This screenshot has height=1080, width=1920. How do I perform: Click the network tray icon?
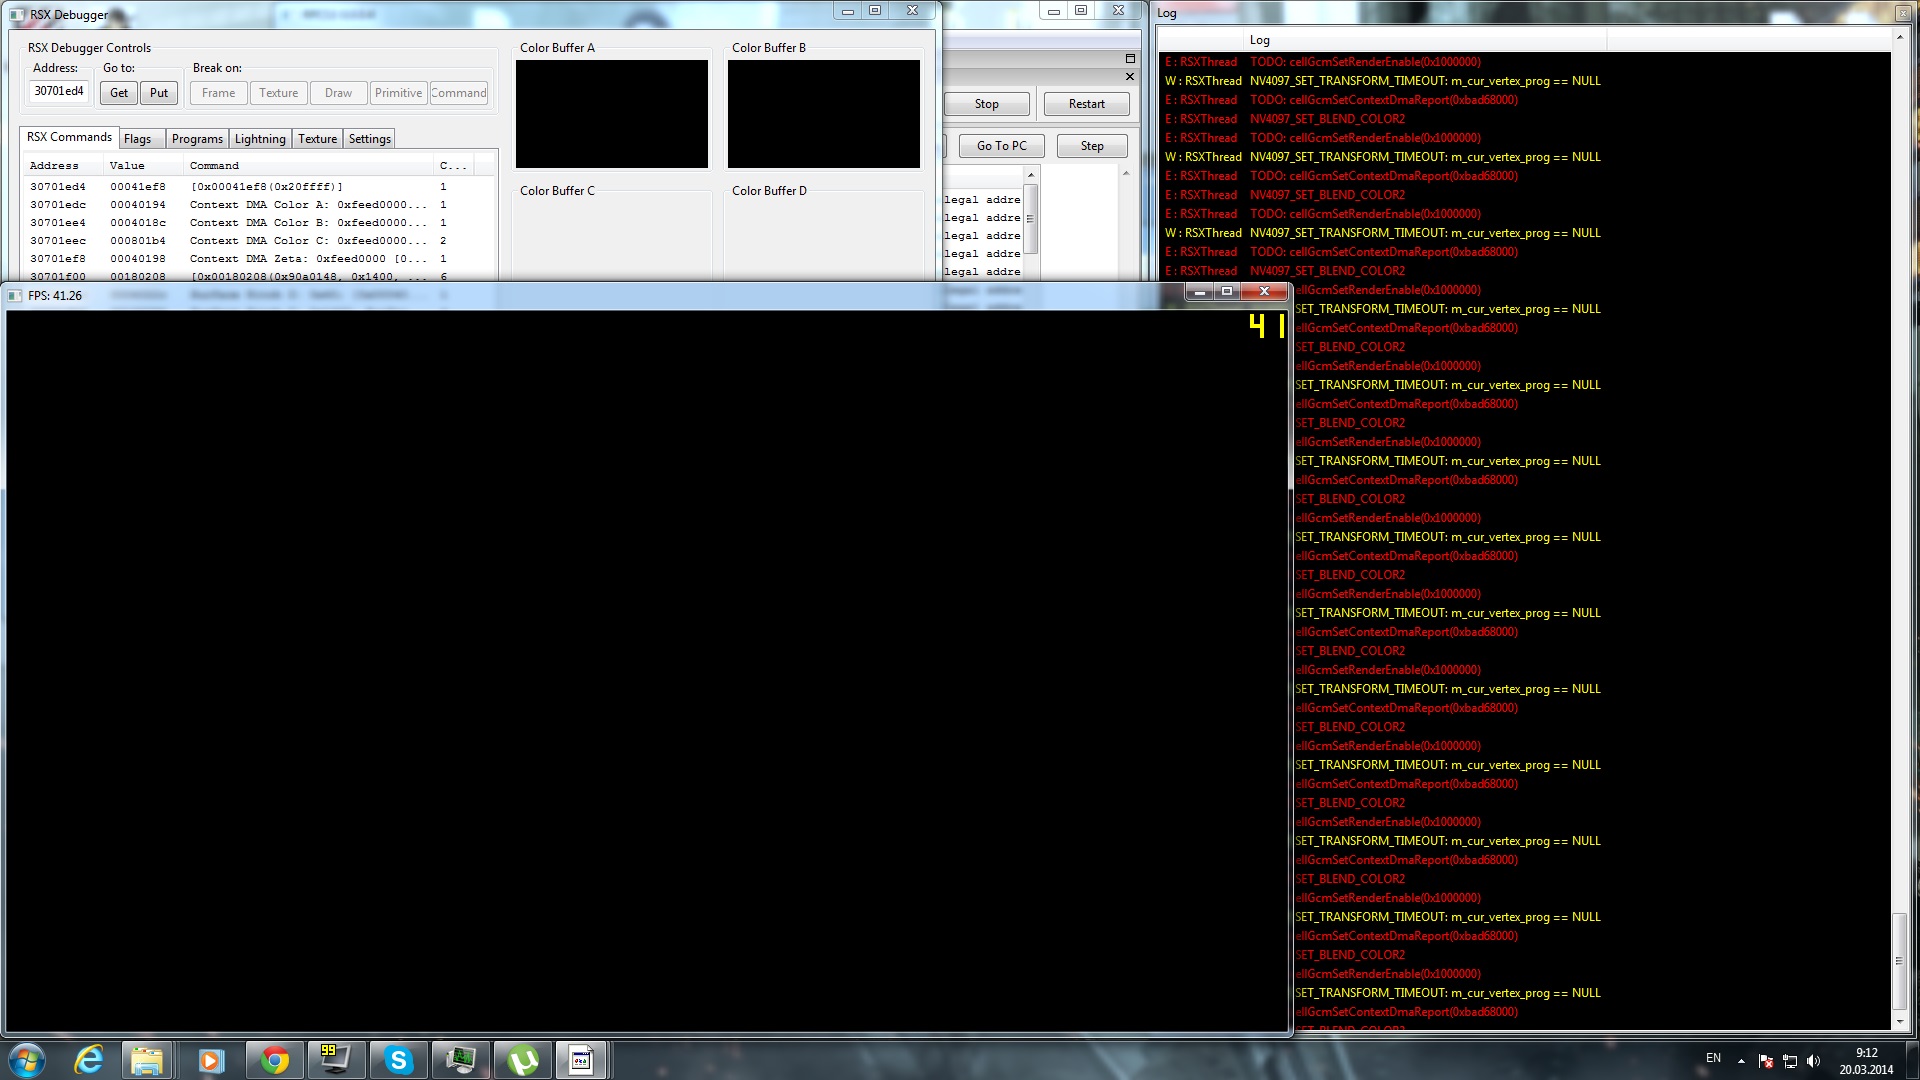point(1790,1061)
